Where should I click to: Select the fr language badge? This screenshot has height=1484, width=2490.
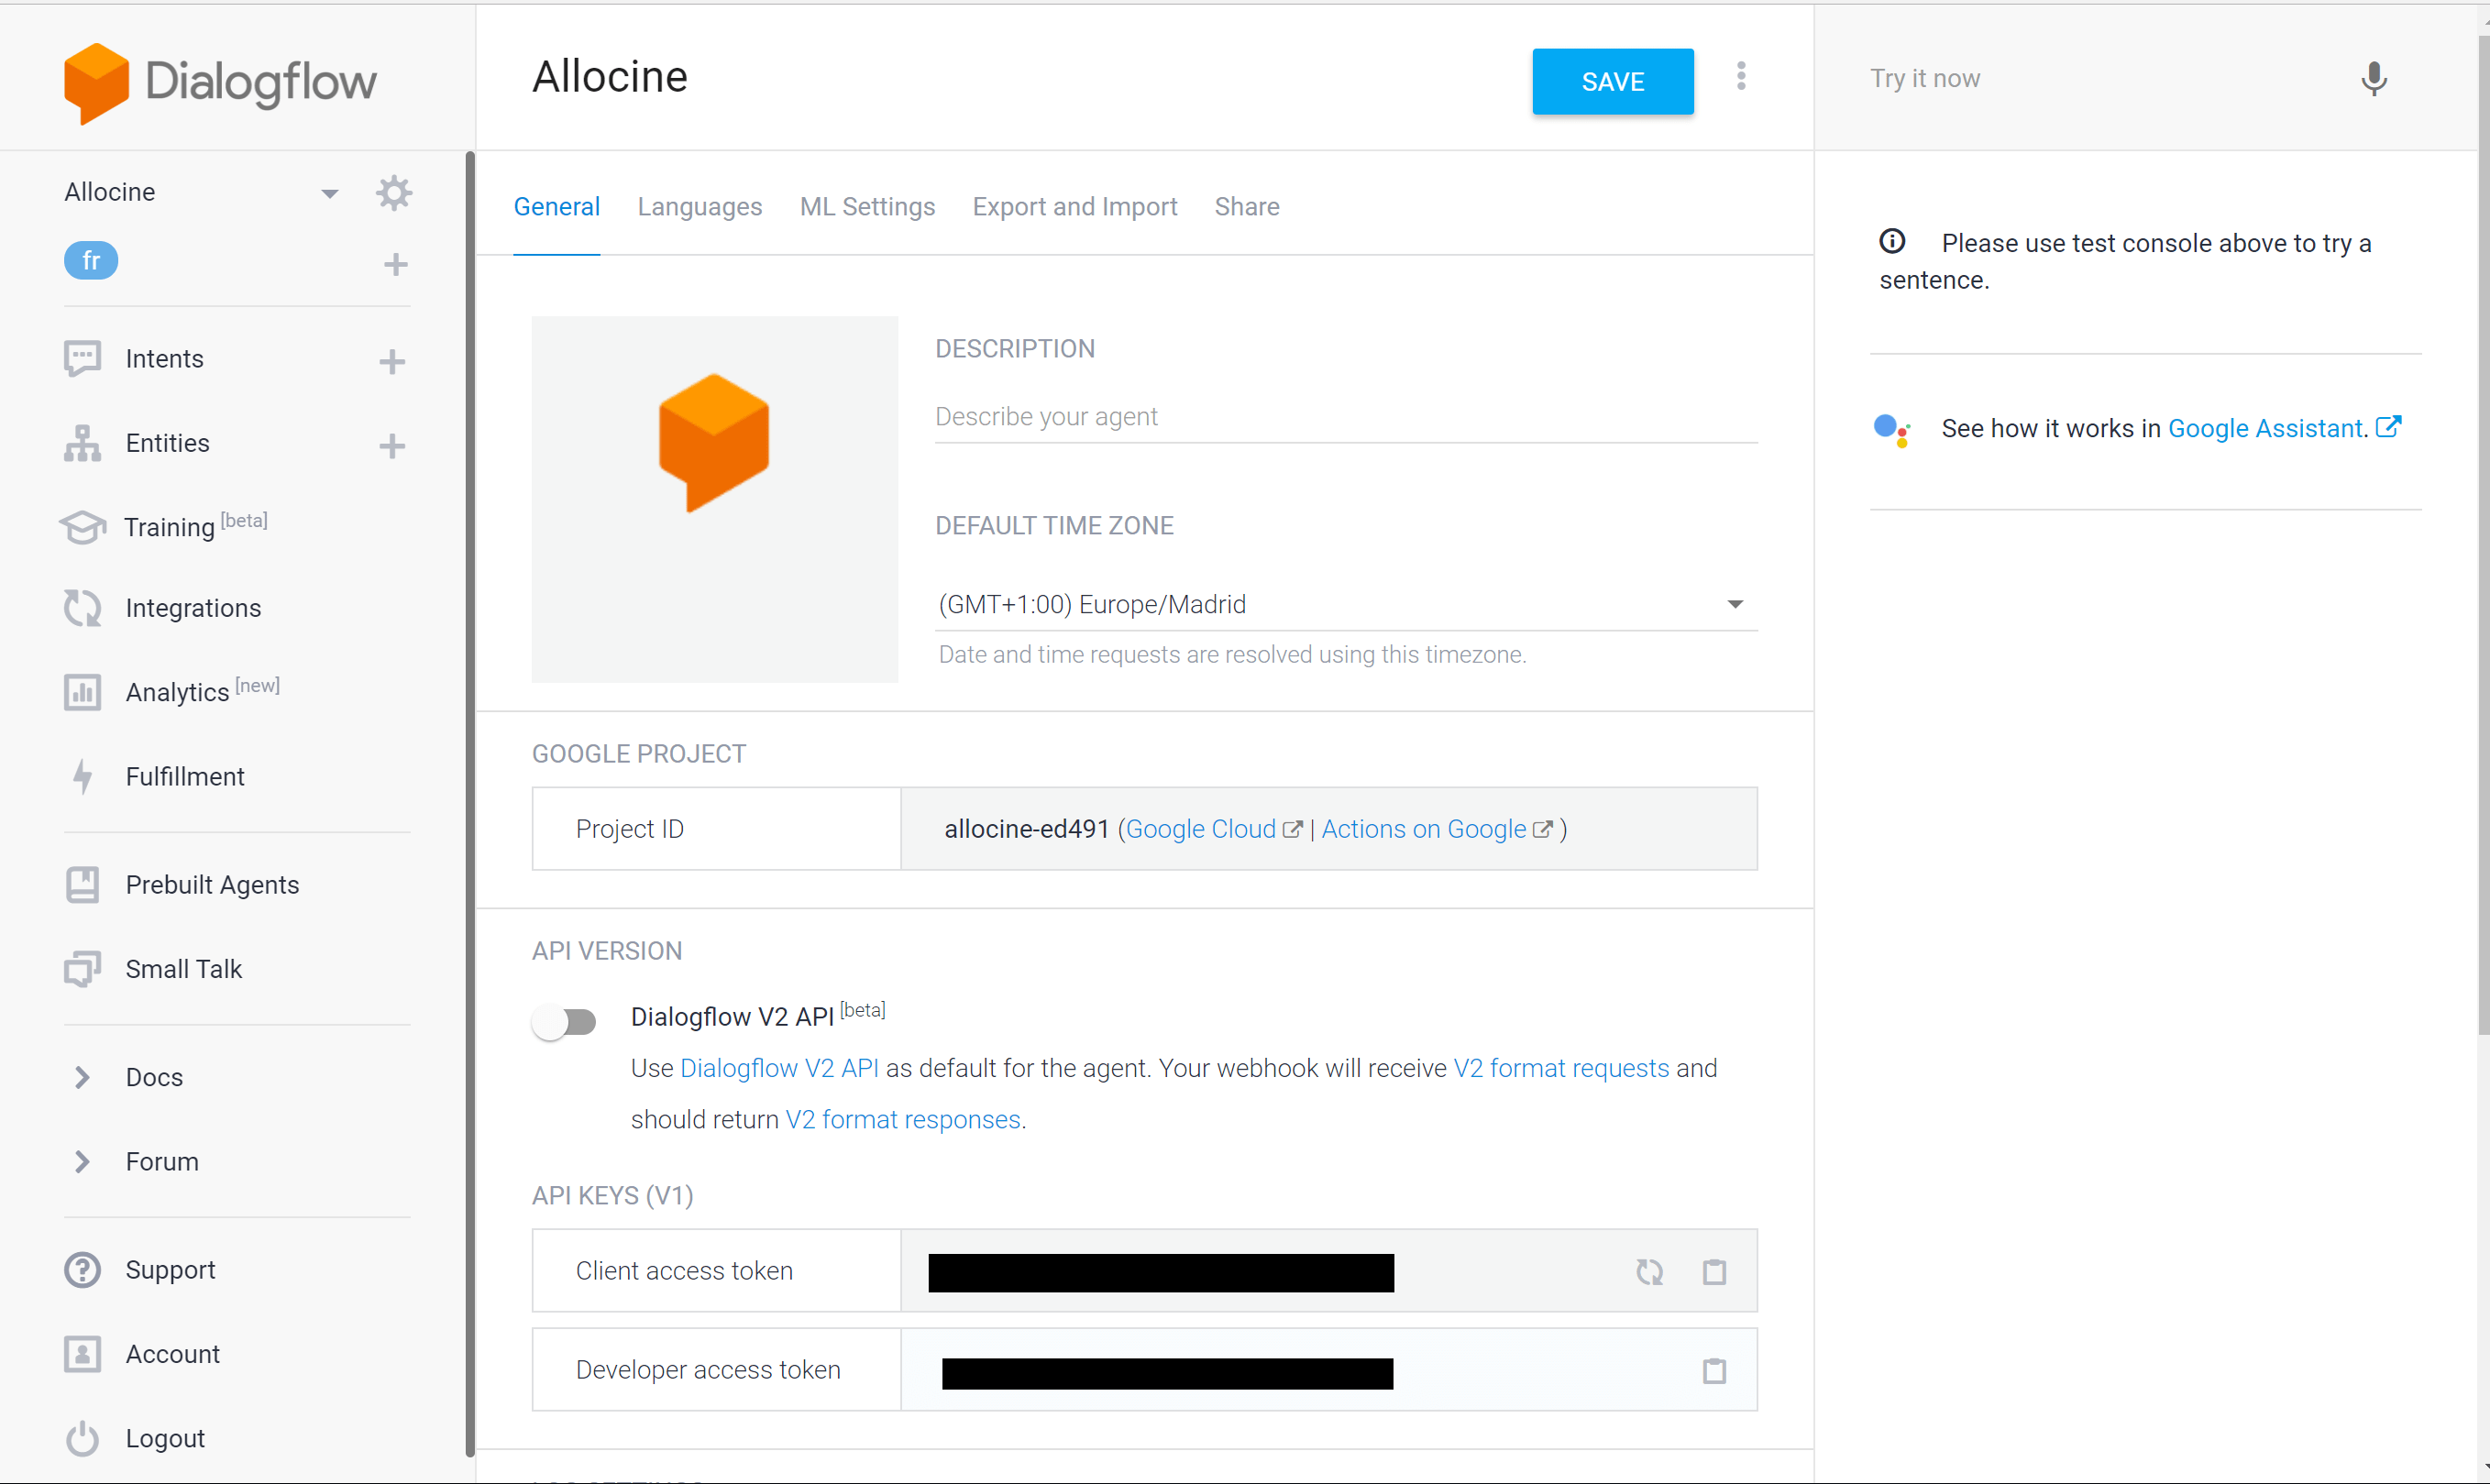point(91,261)
